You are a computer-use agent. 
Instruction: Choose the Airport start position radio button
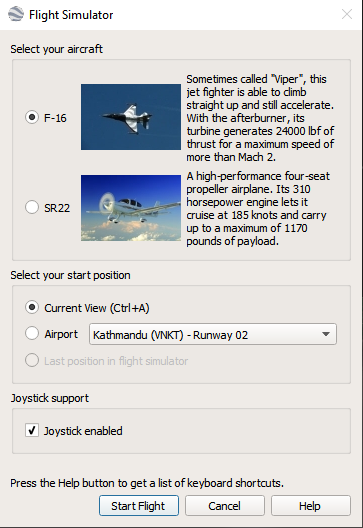[x=32, y=333]
